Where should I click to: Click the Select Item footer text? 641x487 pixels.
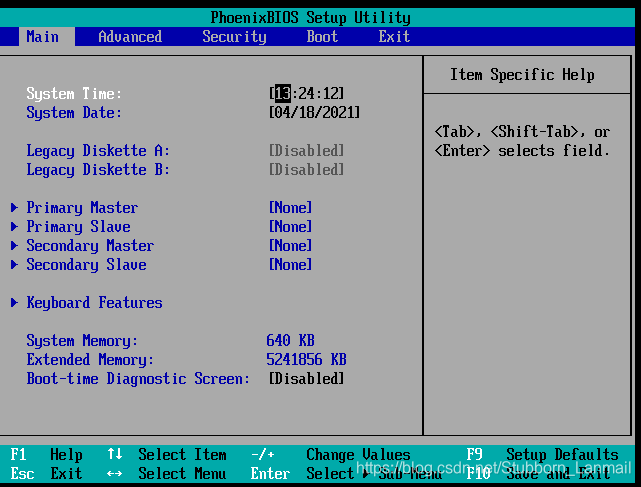pyautogui.click(x=182, y=455)
